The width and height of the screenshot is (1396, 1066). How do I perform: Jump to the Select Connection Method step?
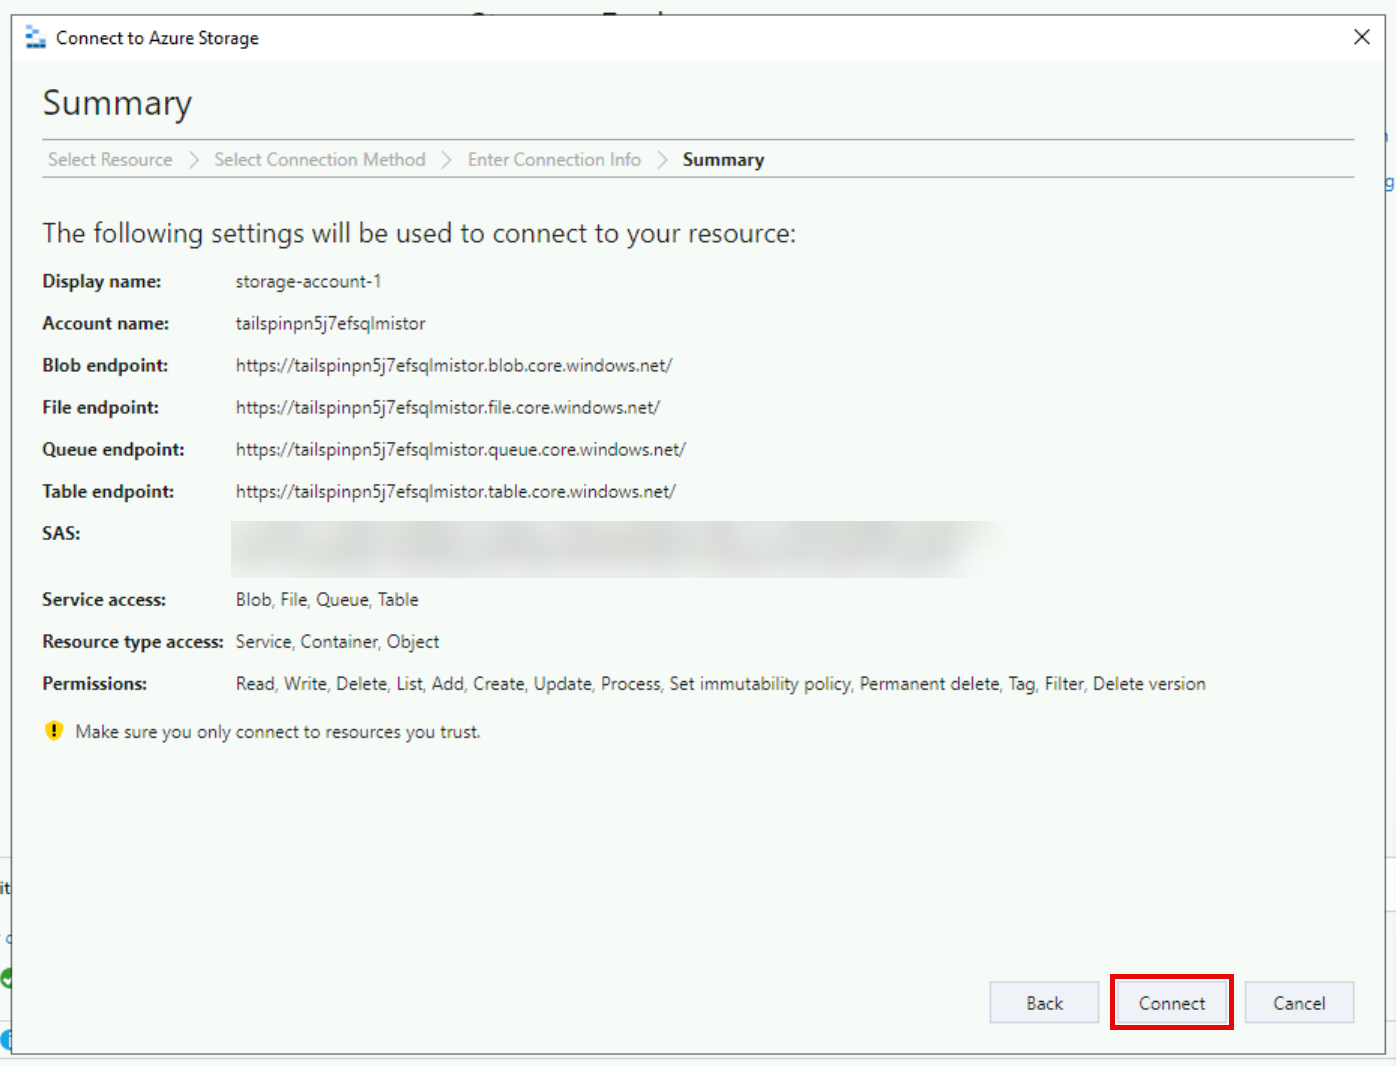coord(319,160)
